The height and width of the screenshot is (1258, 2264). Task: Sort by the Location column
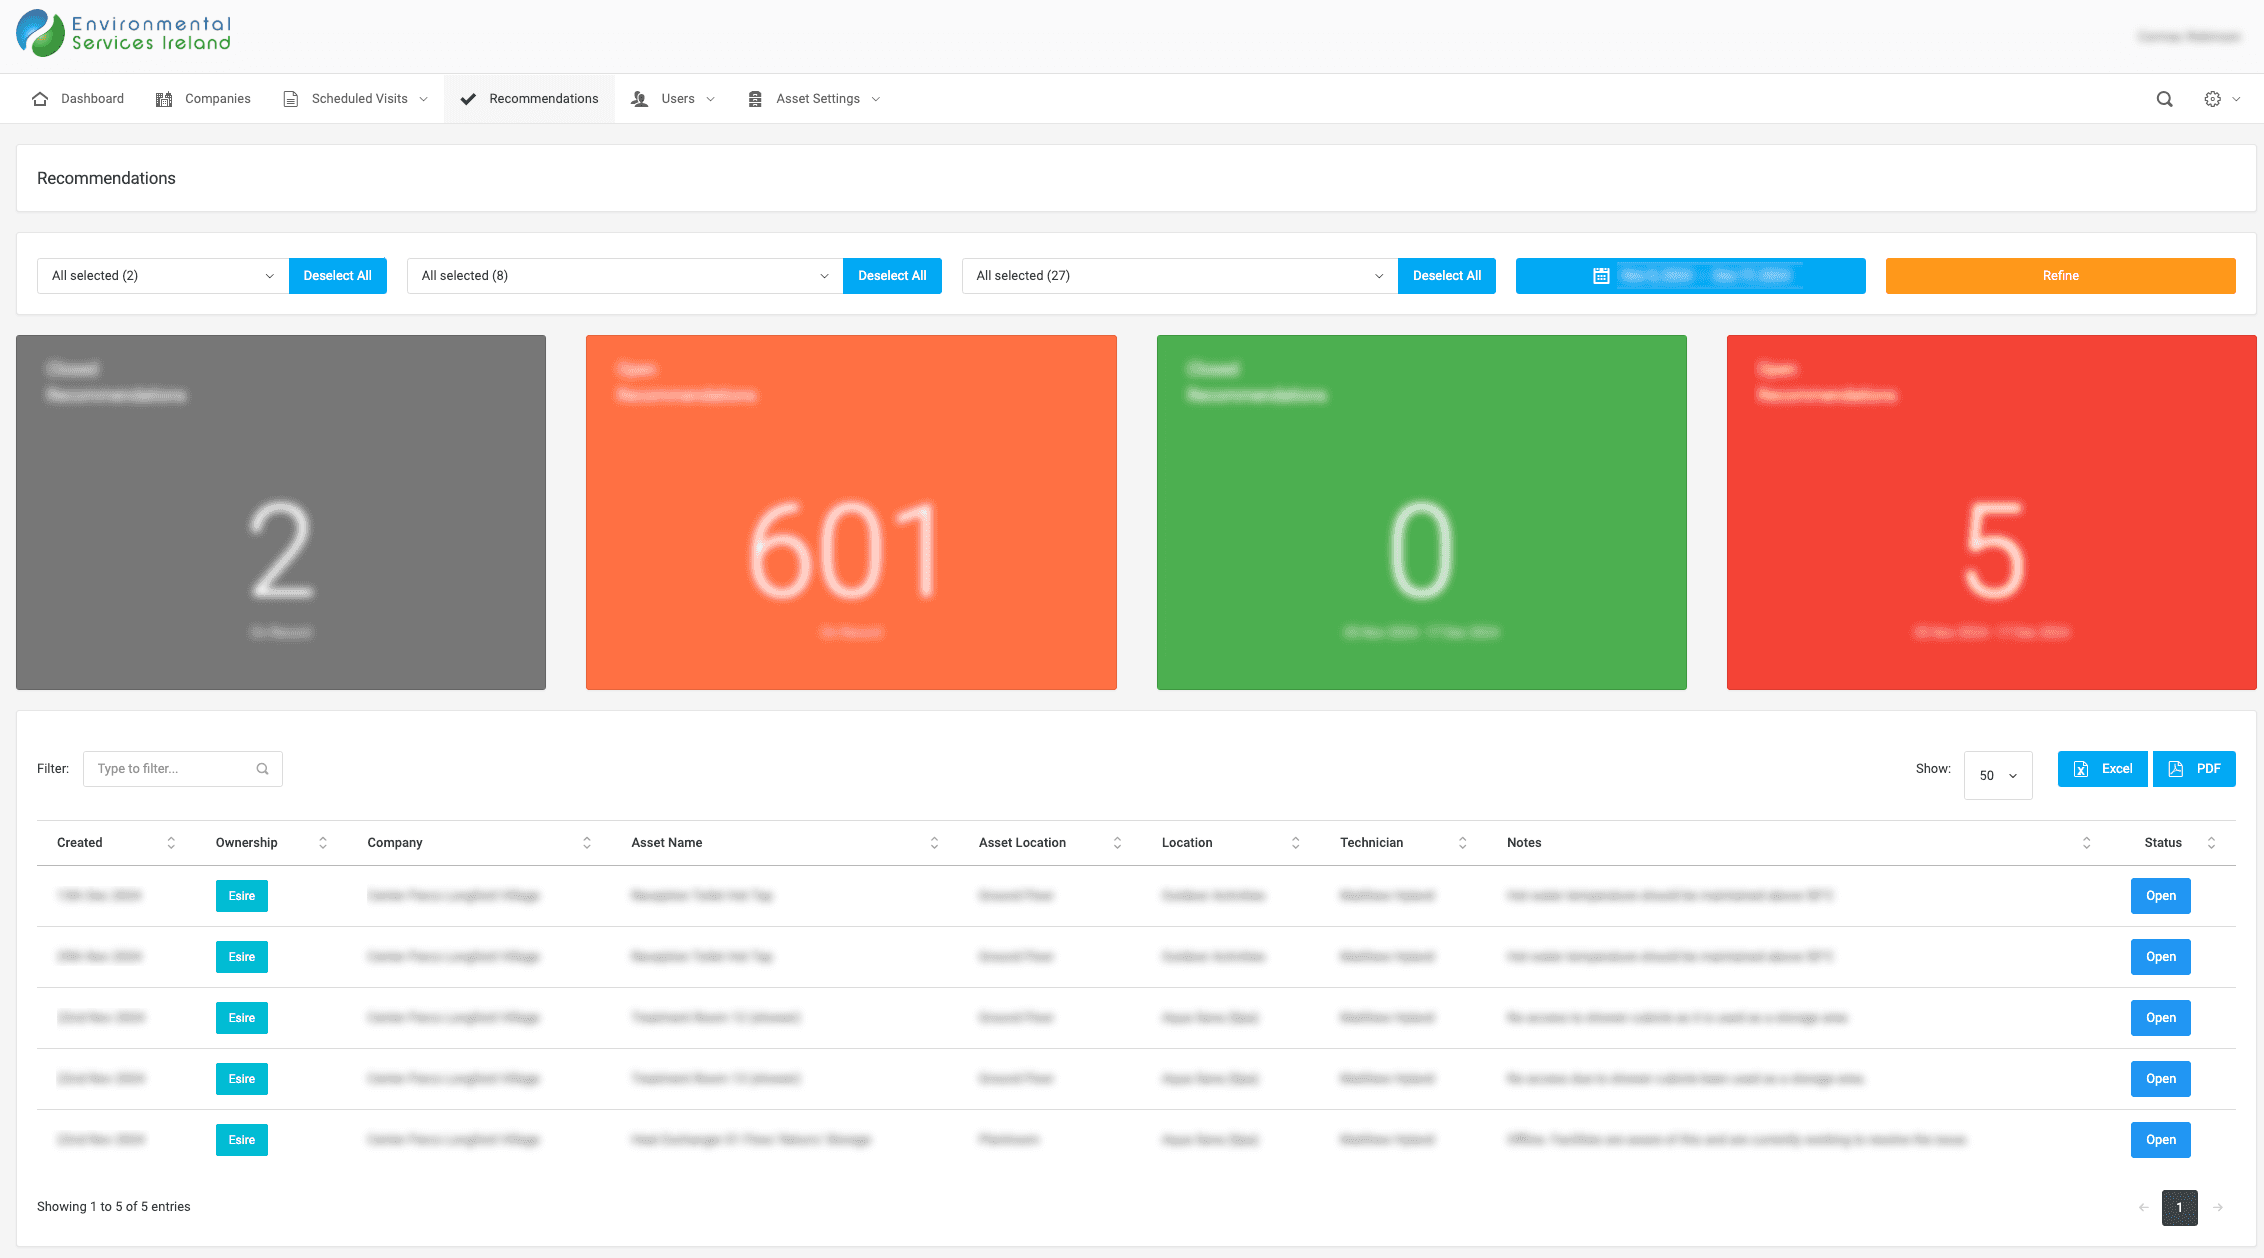[1231, 843]
